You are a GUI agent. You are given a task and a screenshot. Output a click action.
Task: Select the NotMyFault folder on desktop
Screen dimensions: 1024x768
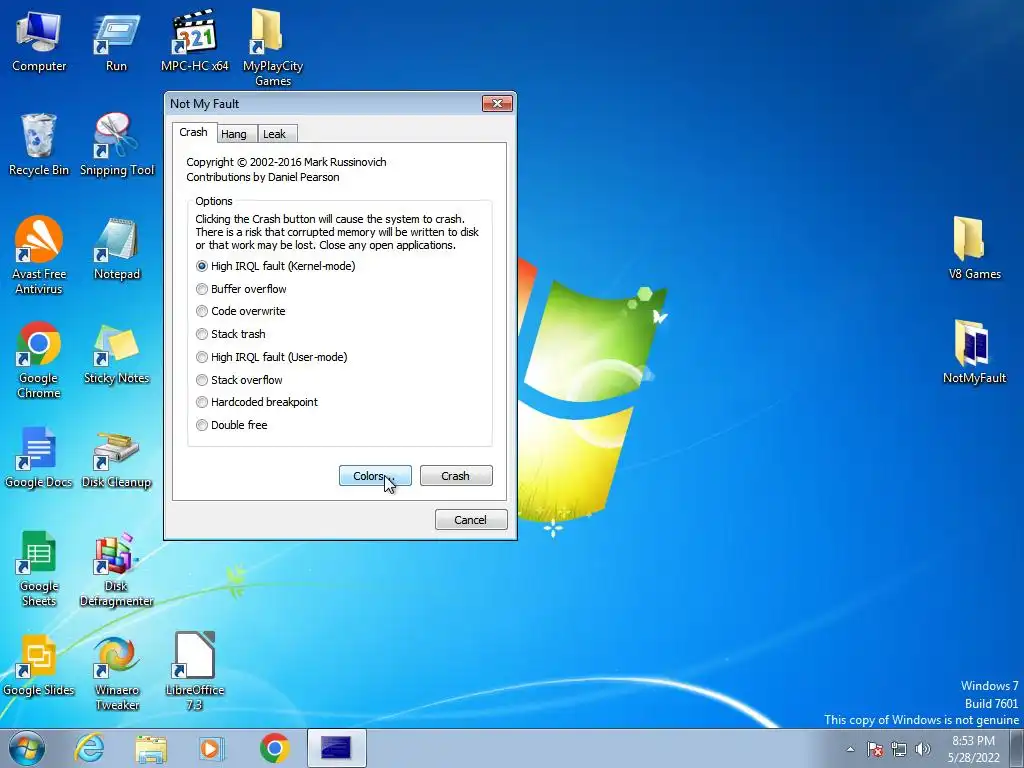coord(974,353)
